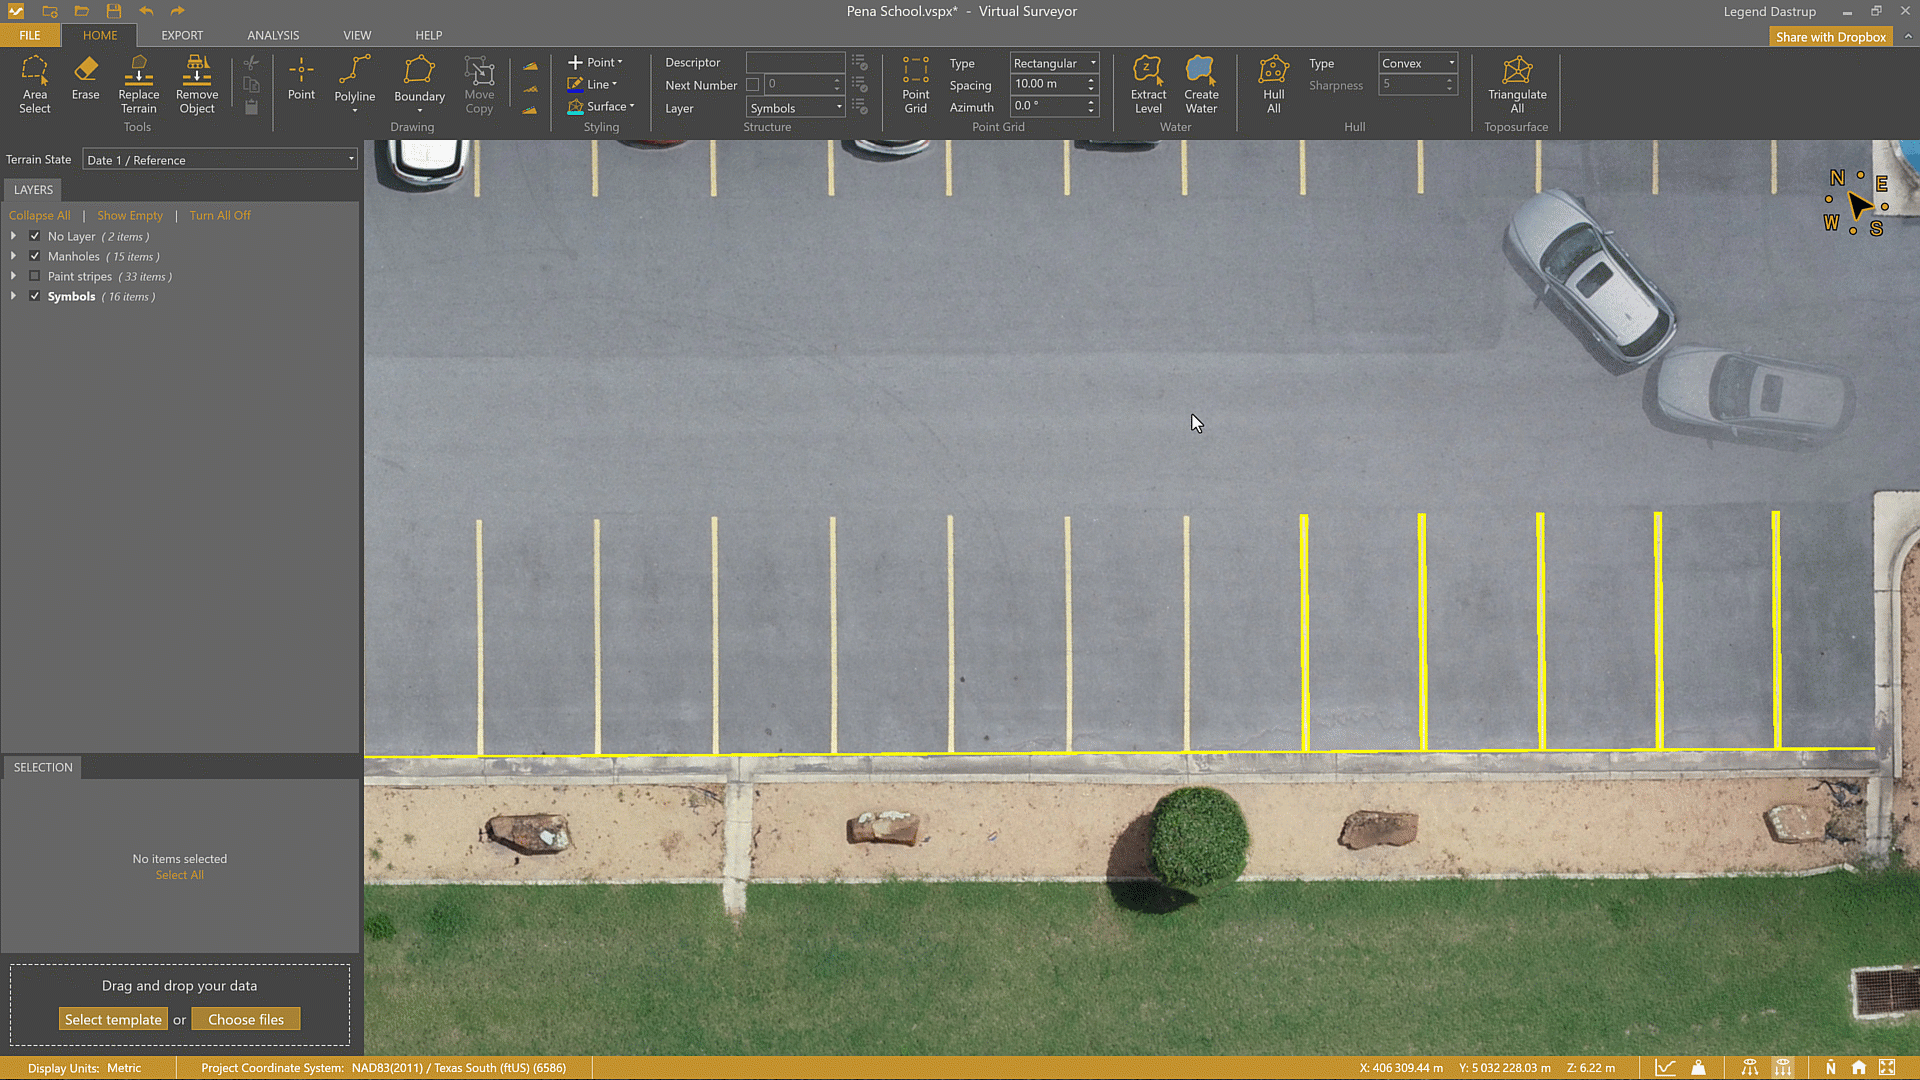
Task: Click the Choose files button
Action: [246, 1019]
